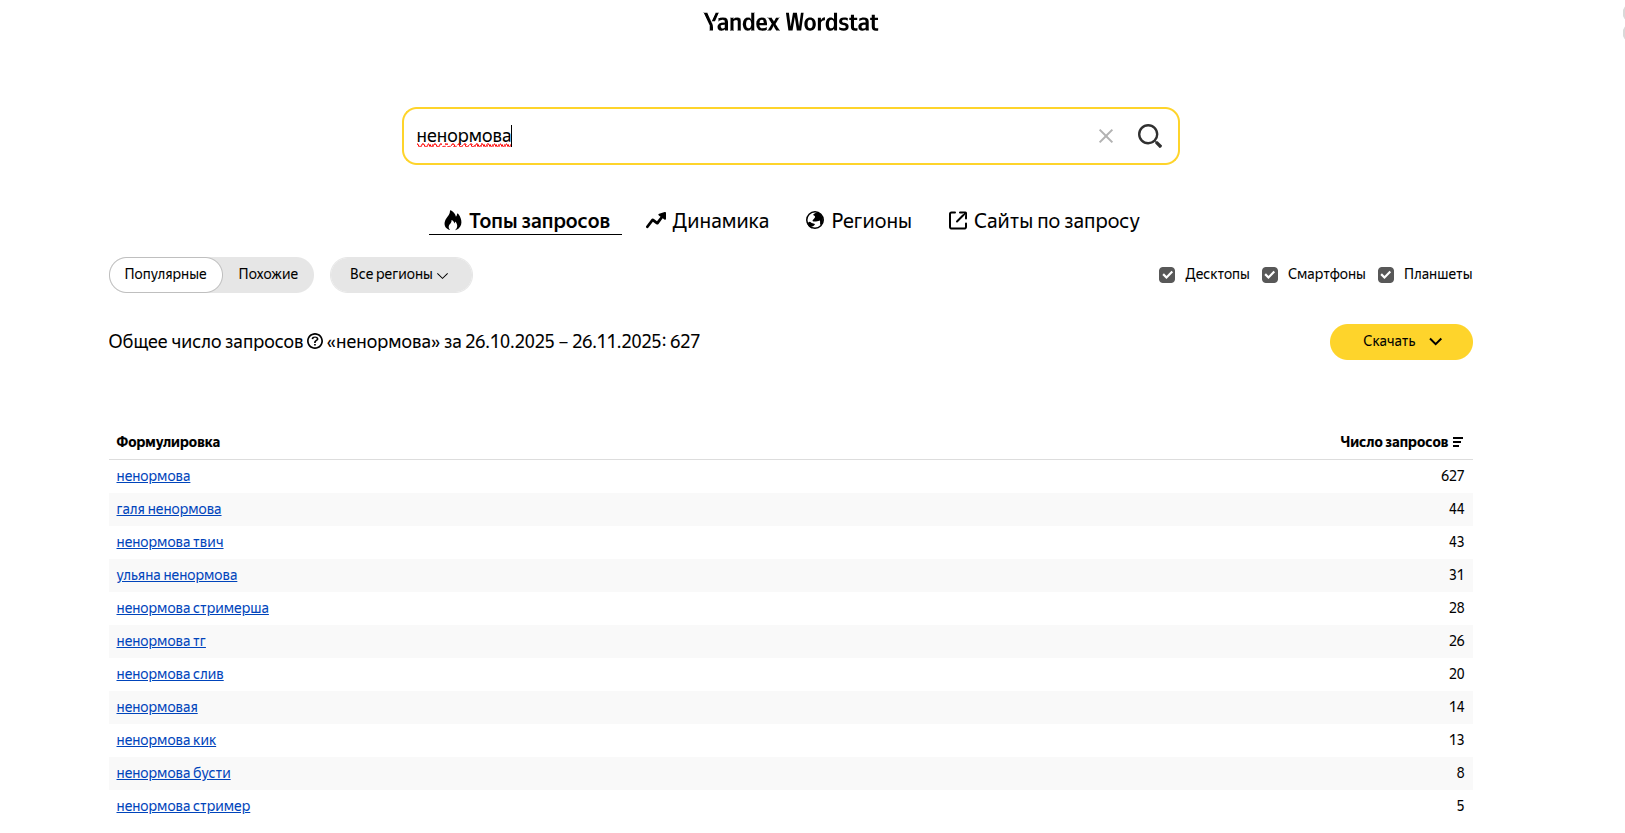Uncheck the Десктопы checkbox
Image resolution: width=1625 pixels, height=833 pixels.
[x=1167, y=275]
